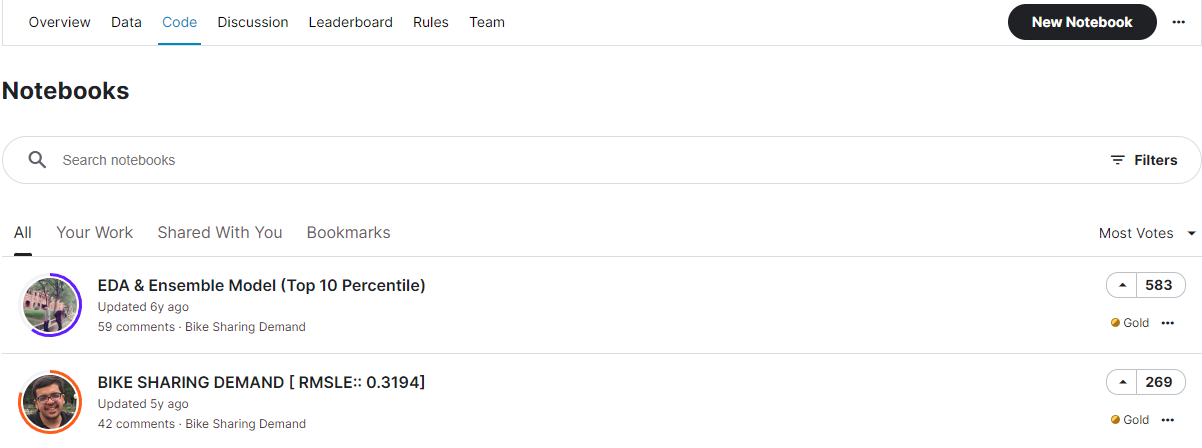The image size is (1202, 448).
Task: Expand the Most Votes sort dropdown
Action: [x=1147, y=233]
